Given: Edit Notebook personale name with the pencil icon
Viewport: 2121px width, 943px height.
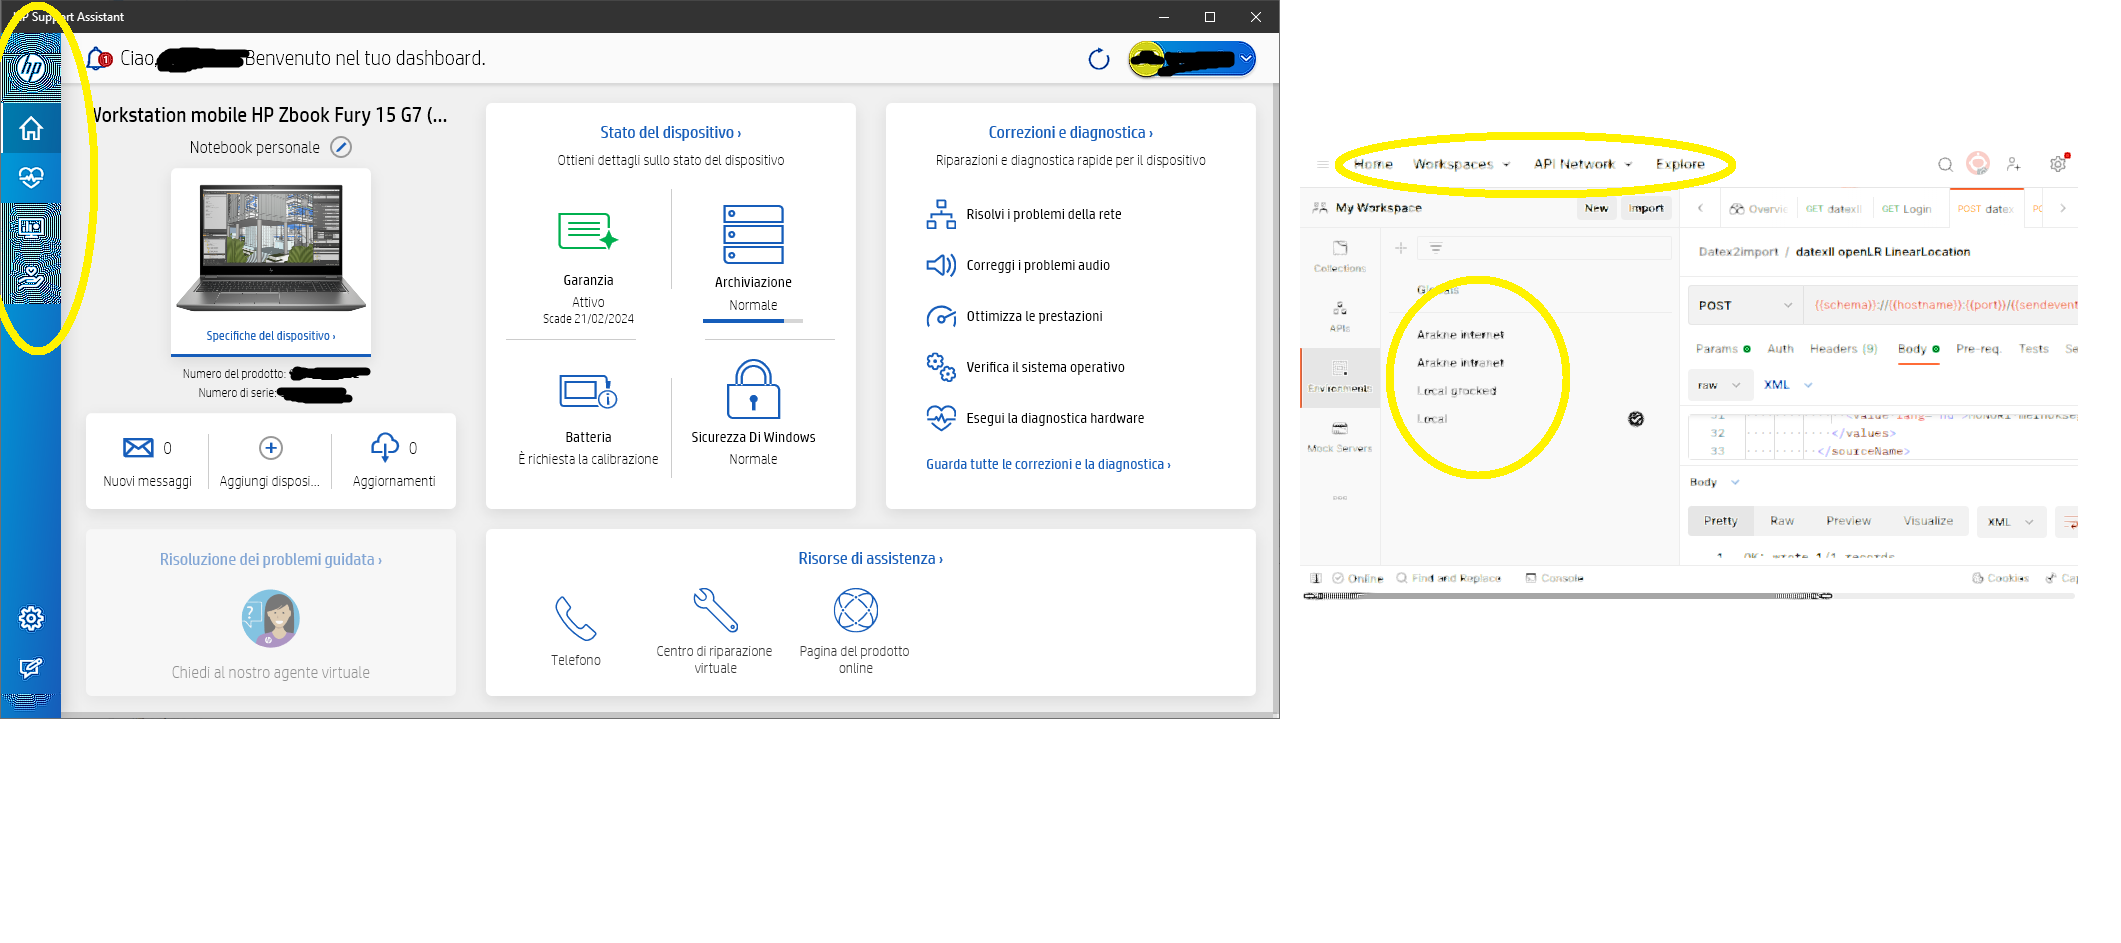Looking at the screenshot, I should (341, 147).
